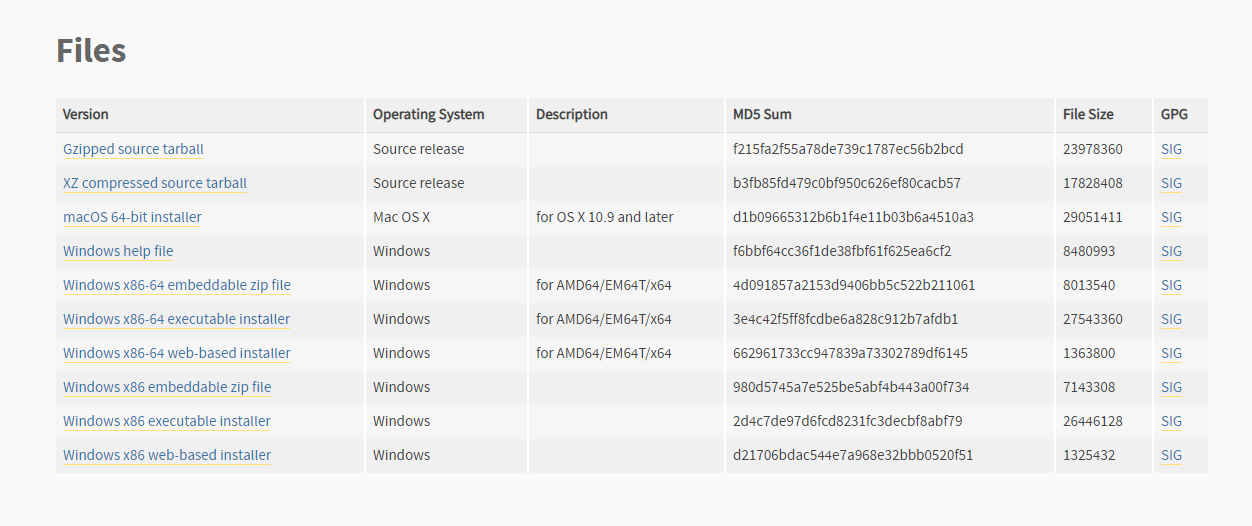Open Windows x86-64 web-based installer link
Image resolution: width=1252 pixels, height=526 pixels.
coord(177,353)
